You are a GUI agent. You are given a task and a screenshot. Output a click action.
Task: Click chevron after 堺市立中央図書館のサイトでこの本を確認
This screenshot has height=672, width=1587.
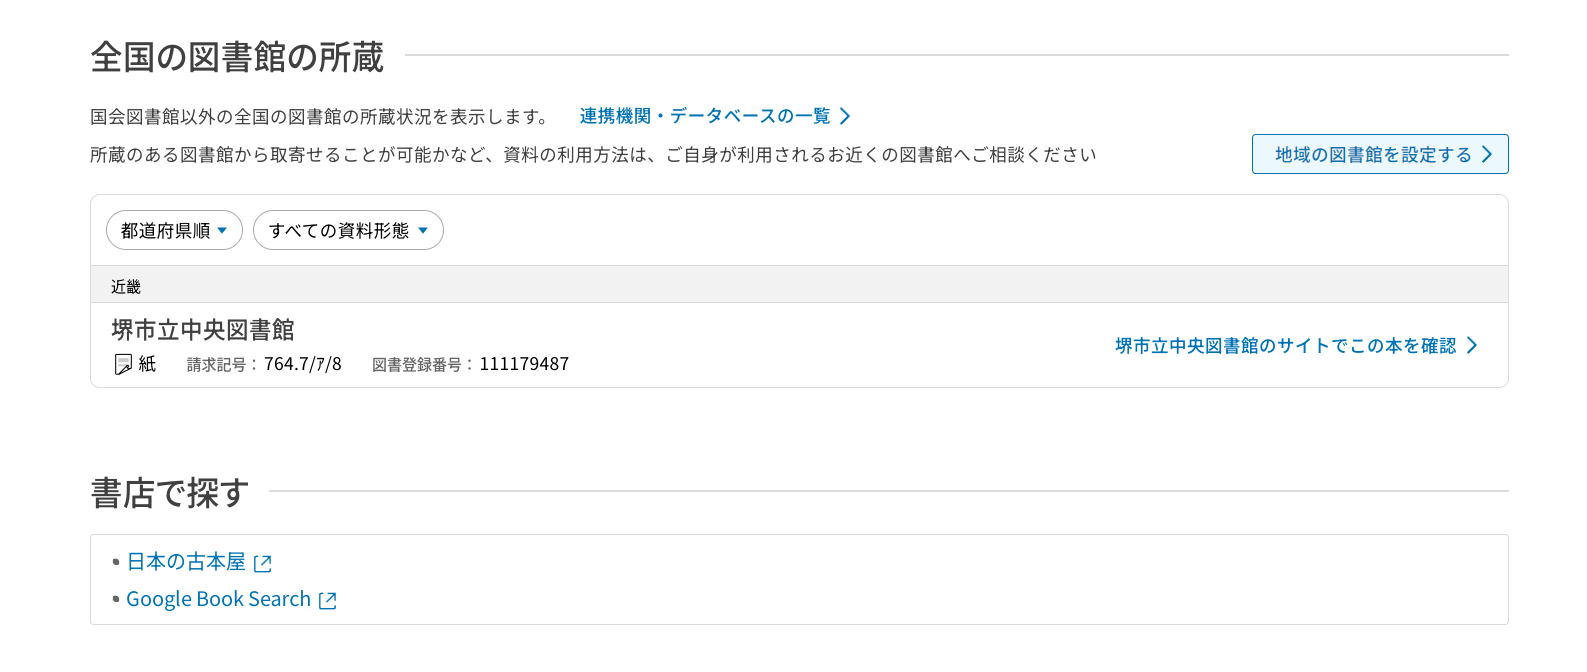1472,345
